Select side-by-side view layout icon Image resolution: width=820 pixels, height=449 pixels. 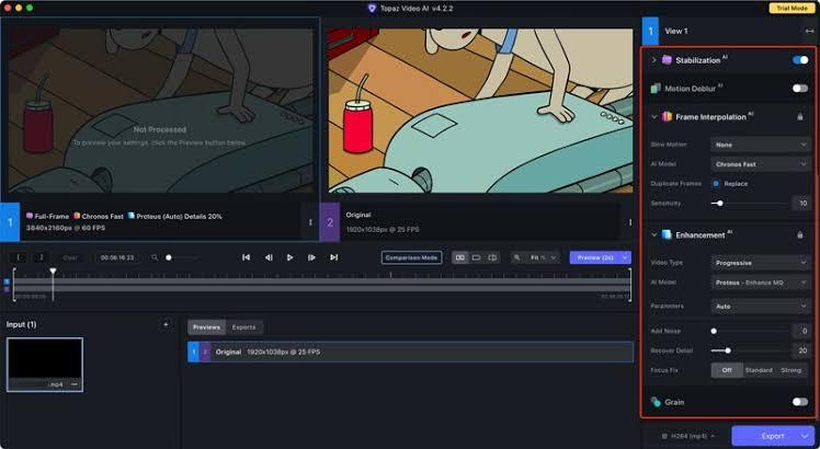click(460, 258)
